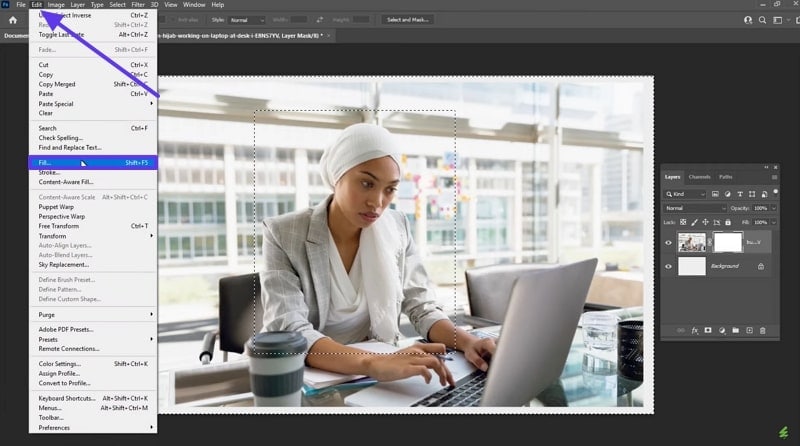This screenshot has width=800, height=446.
Task: Open the Opacity dropdown arrow
Action: coord(773,208)
